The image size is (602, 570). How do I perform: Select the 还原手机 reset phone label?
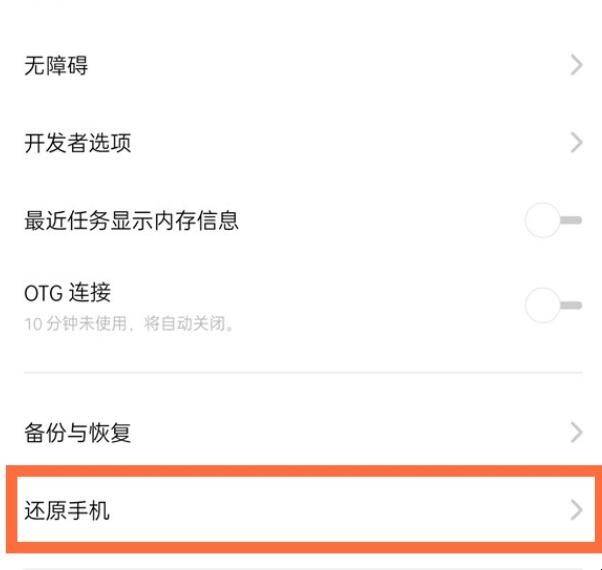tap(67, 510)
